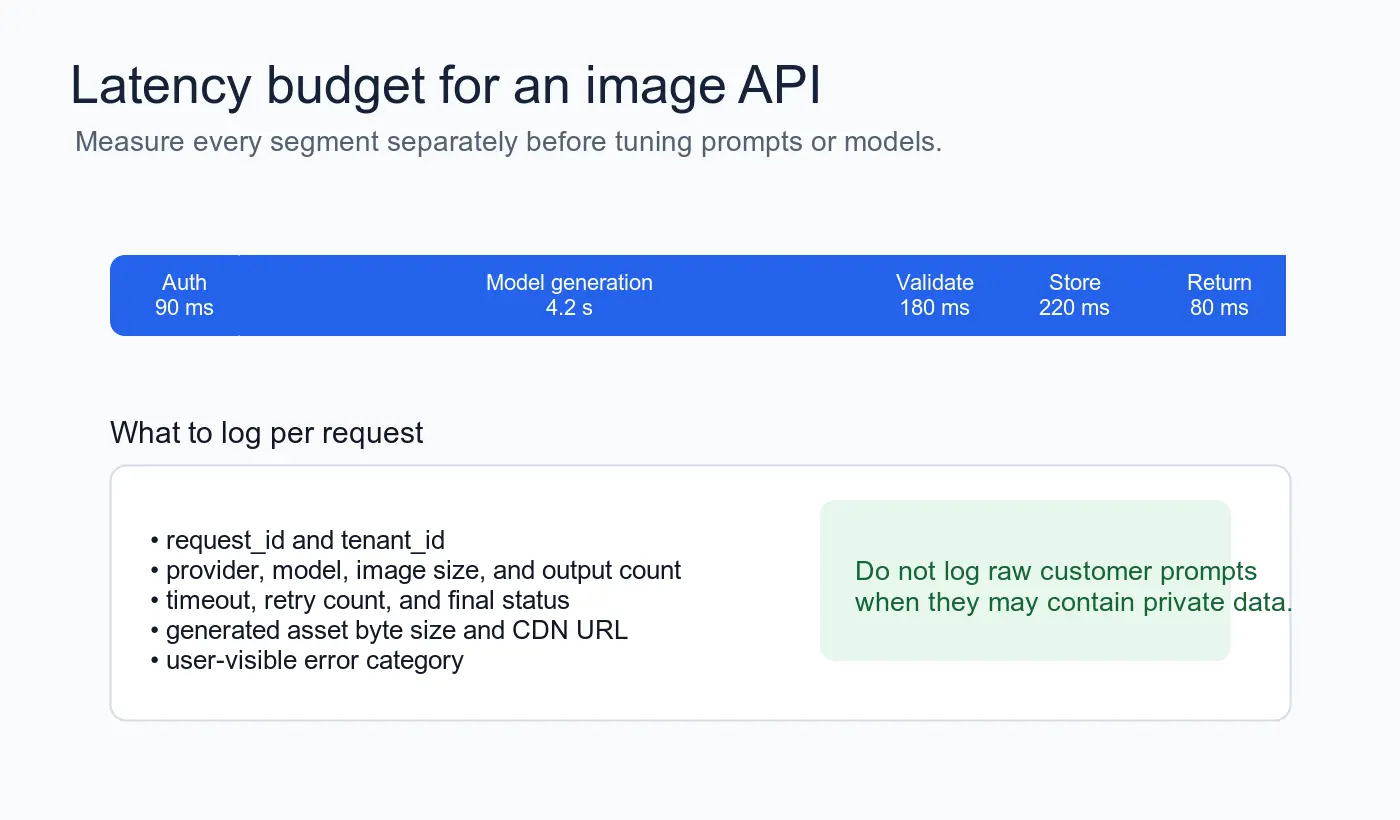This screenshot has width=1400, height=820.
Task: Click the 'What to log per request' heading
Action: (267, 433)
